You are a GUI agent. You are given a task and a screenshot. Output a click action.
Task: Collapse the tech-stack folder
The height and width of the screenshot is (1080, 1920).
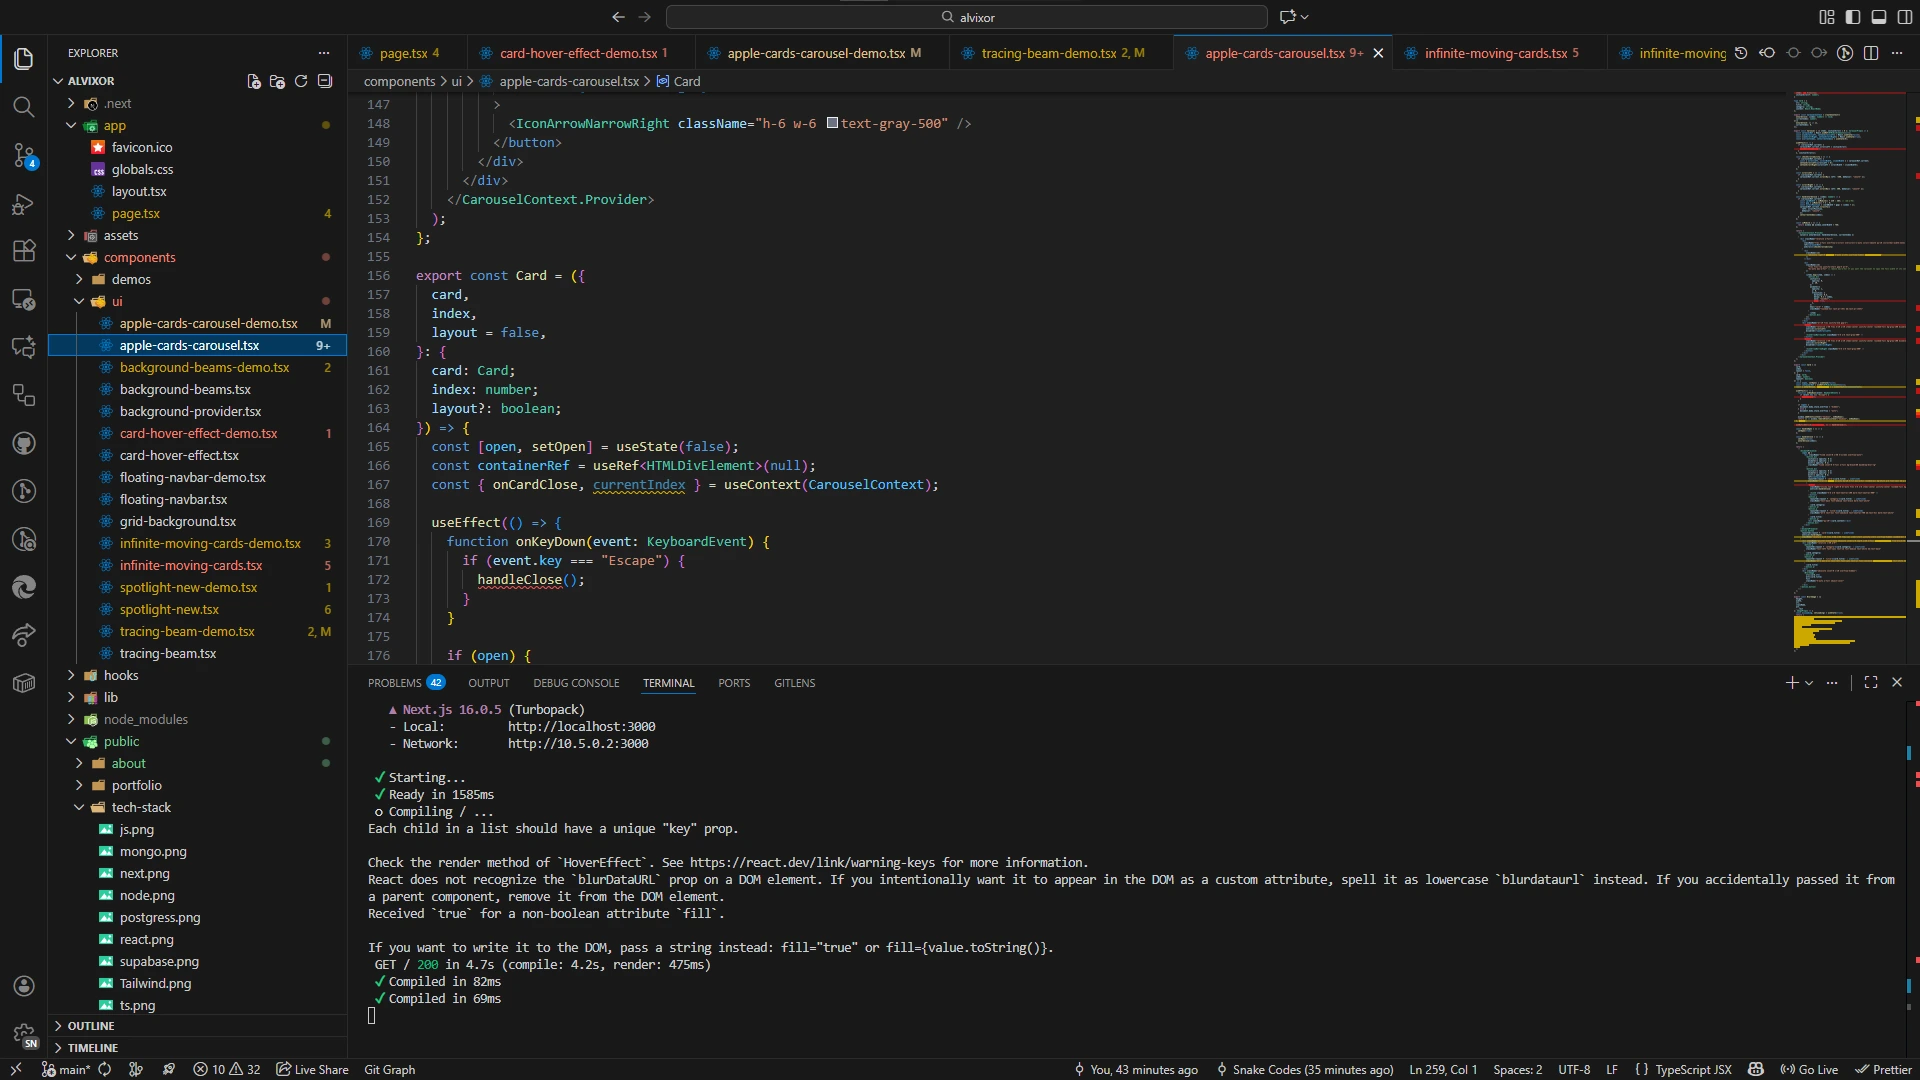141,807
